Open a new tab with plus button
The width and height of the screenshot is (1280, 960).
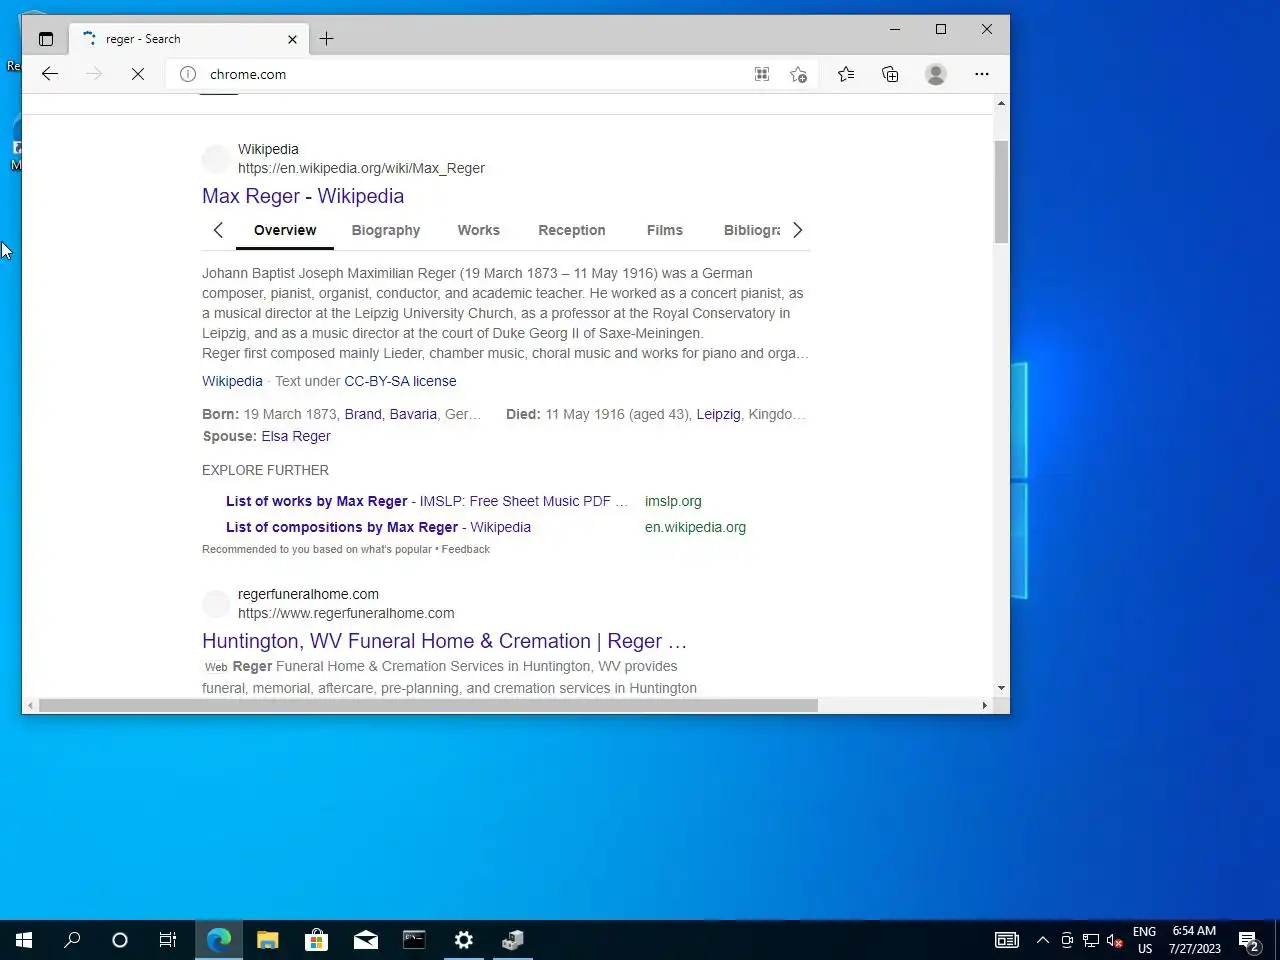point(326,39)
